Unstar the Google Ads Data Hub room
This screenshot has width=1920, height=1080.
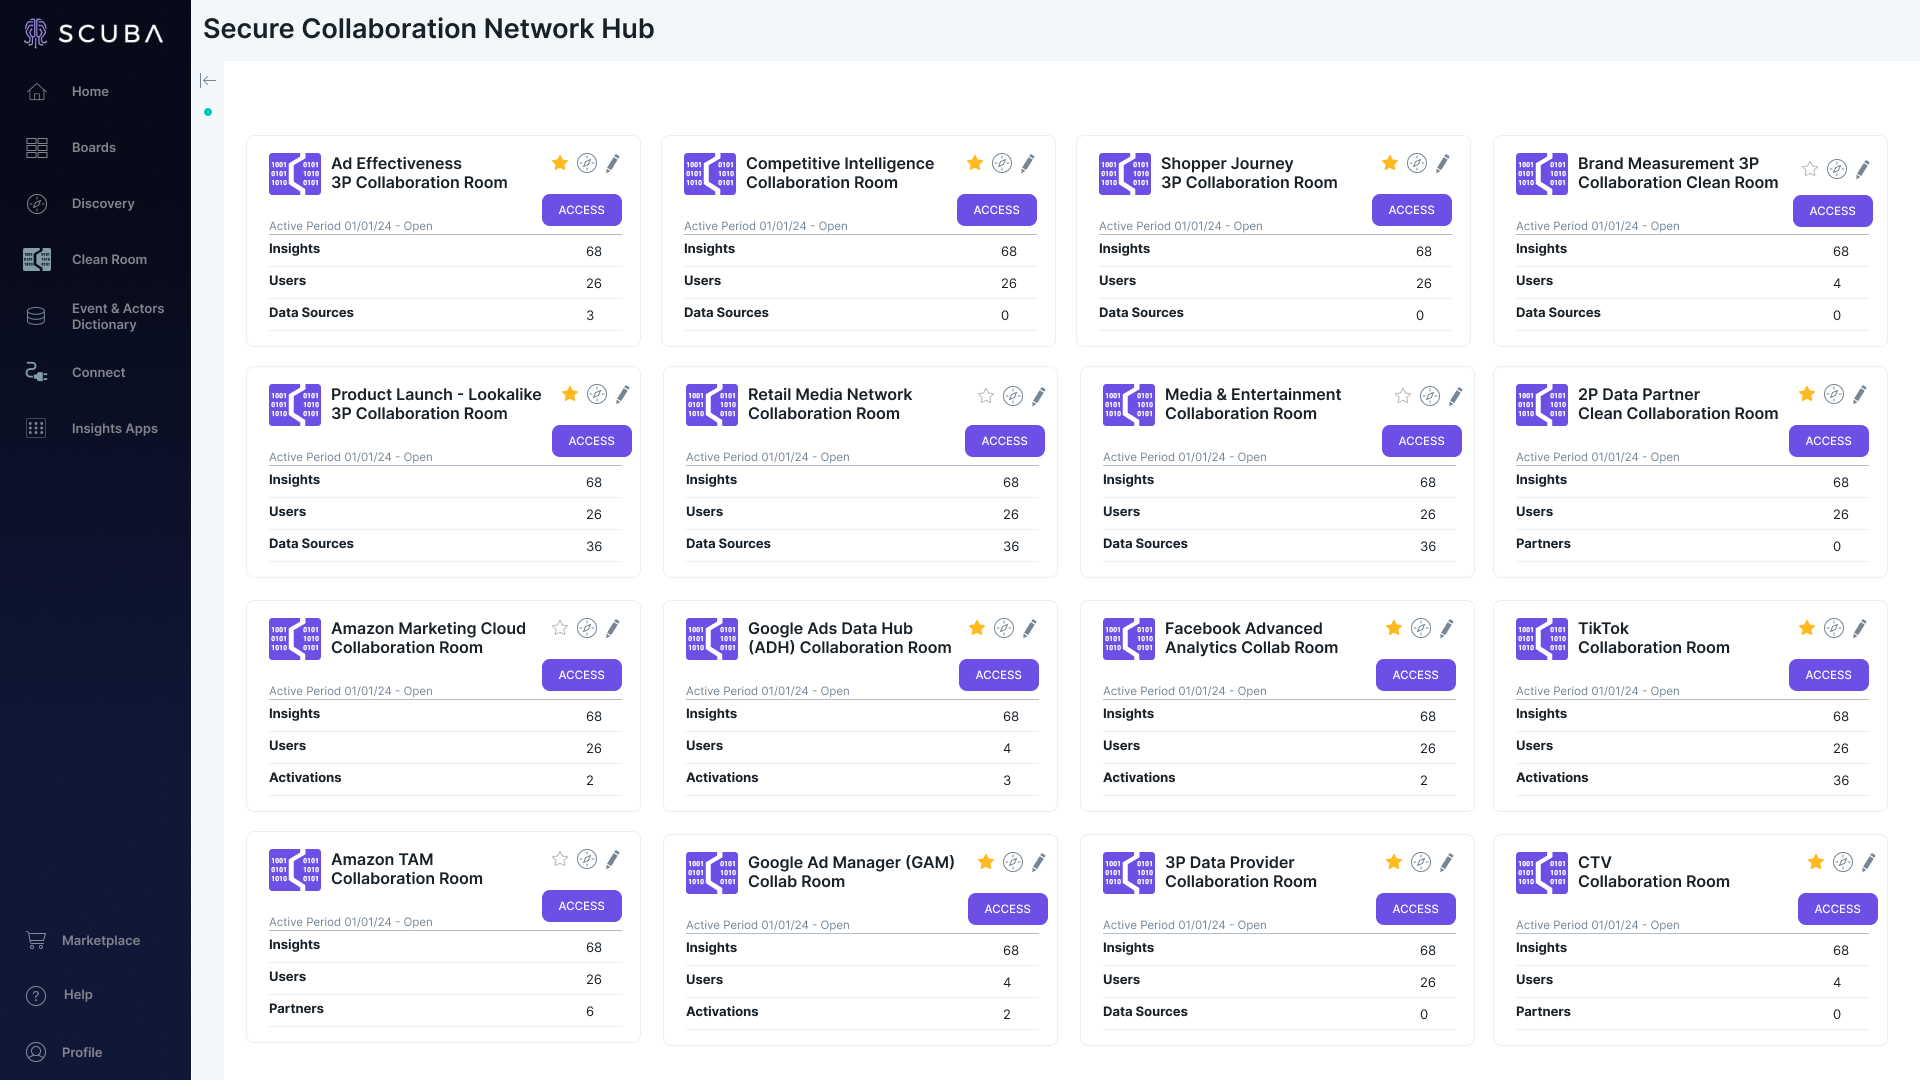pos(977,628)
